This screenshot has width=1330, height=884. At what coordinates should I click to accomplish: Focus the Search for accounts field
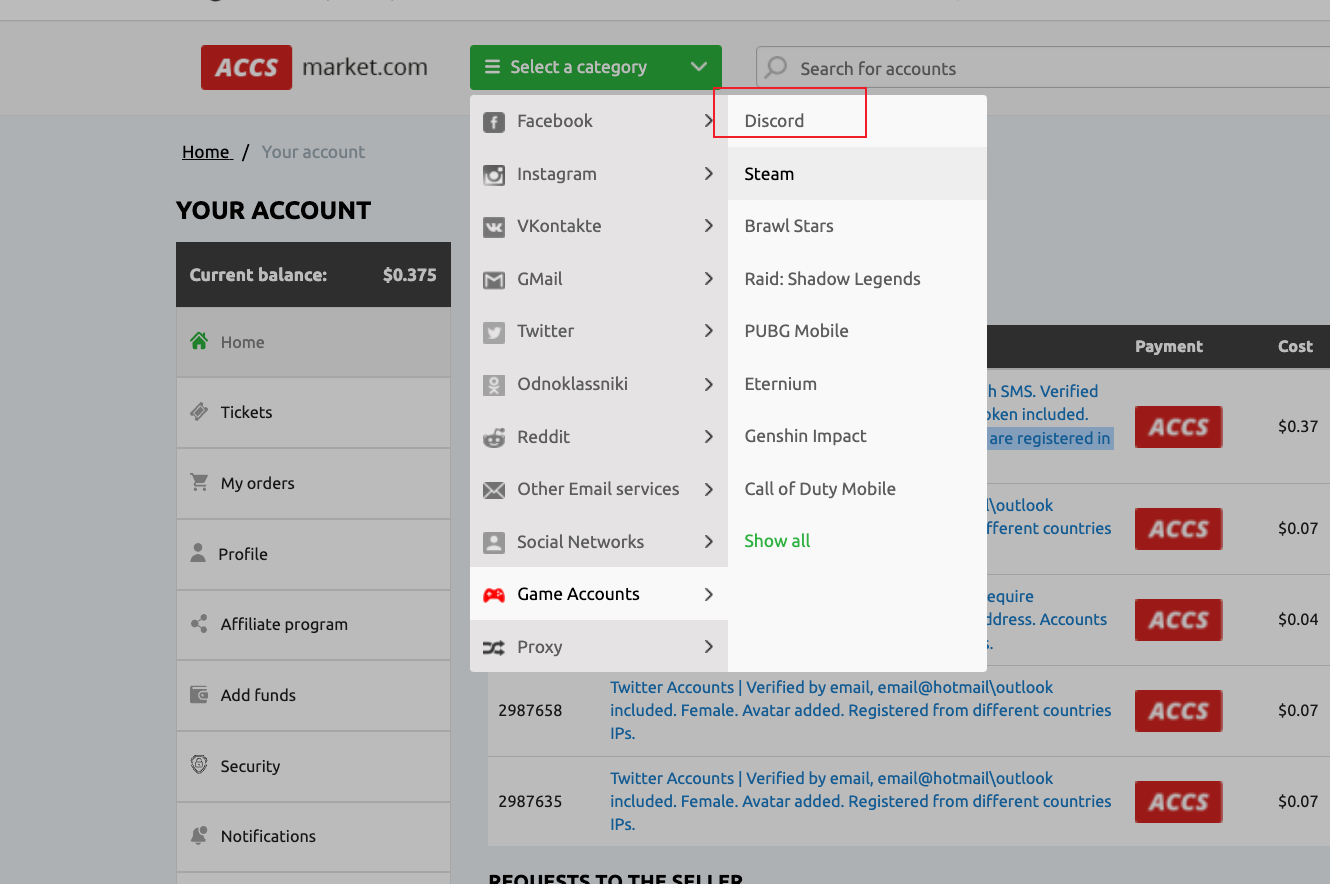(1043, 68)
